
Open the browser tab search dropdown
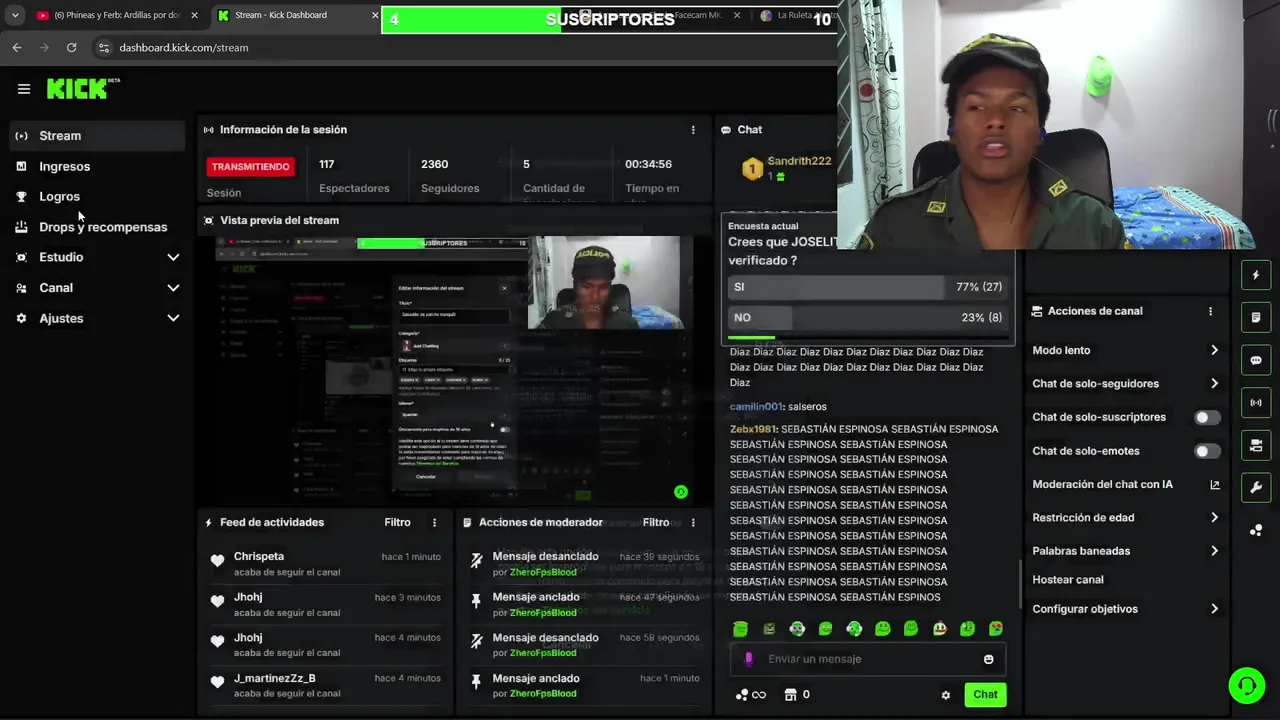pyautogui.click(x=15, y=15)
